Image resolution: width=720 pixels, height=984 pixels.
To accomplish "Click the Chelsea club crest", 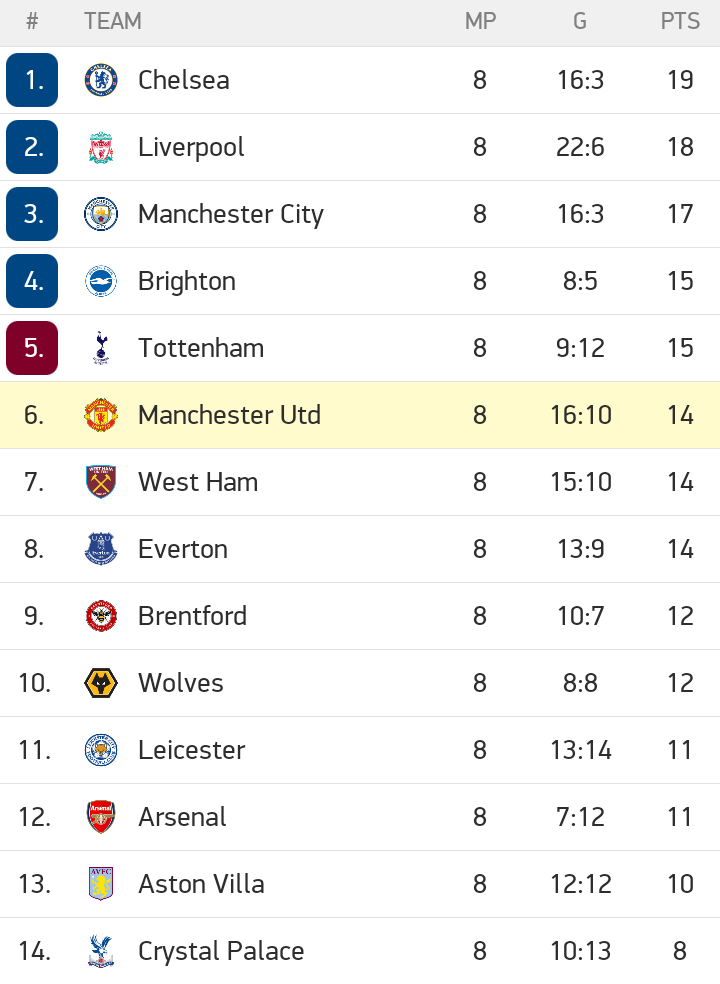I will click(101, 80).
